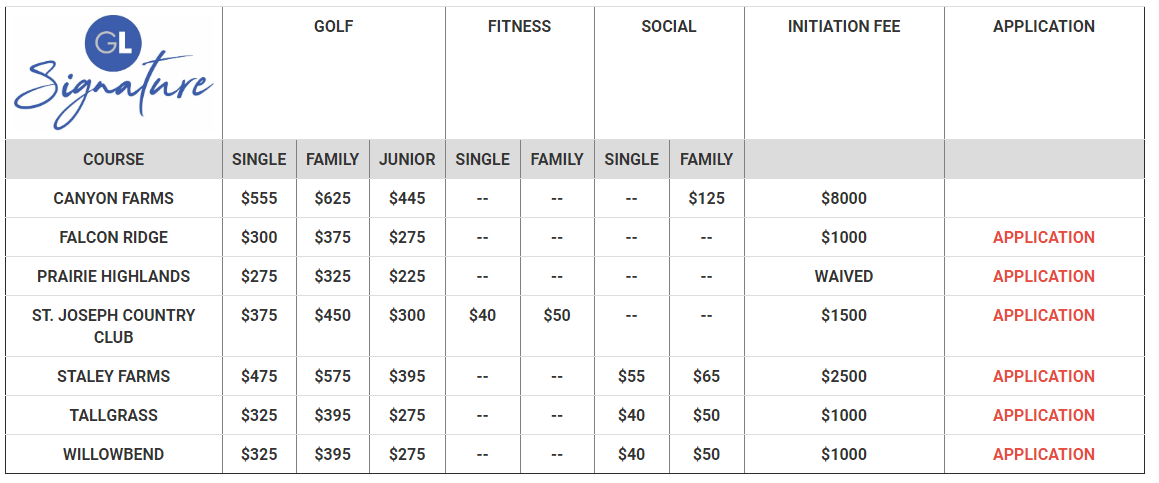Image resolution: width=1159 pixels, height=483 pixels.
Task: Open the Willowbend APPLICATION link
Action: (1044, 454)
